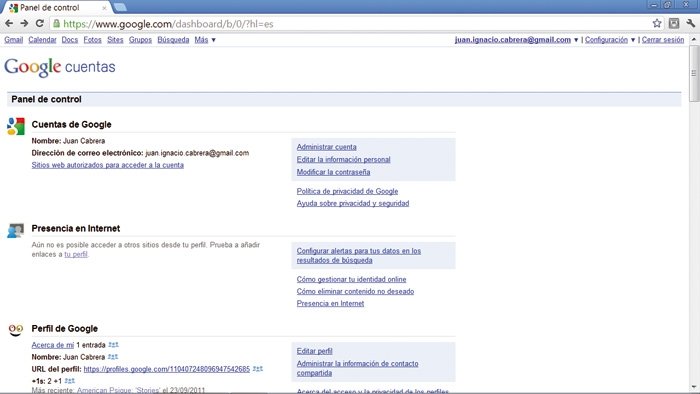Click the 'Dirección de correo electrónico' label

pyautogui.click(x=88, y=153)
